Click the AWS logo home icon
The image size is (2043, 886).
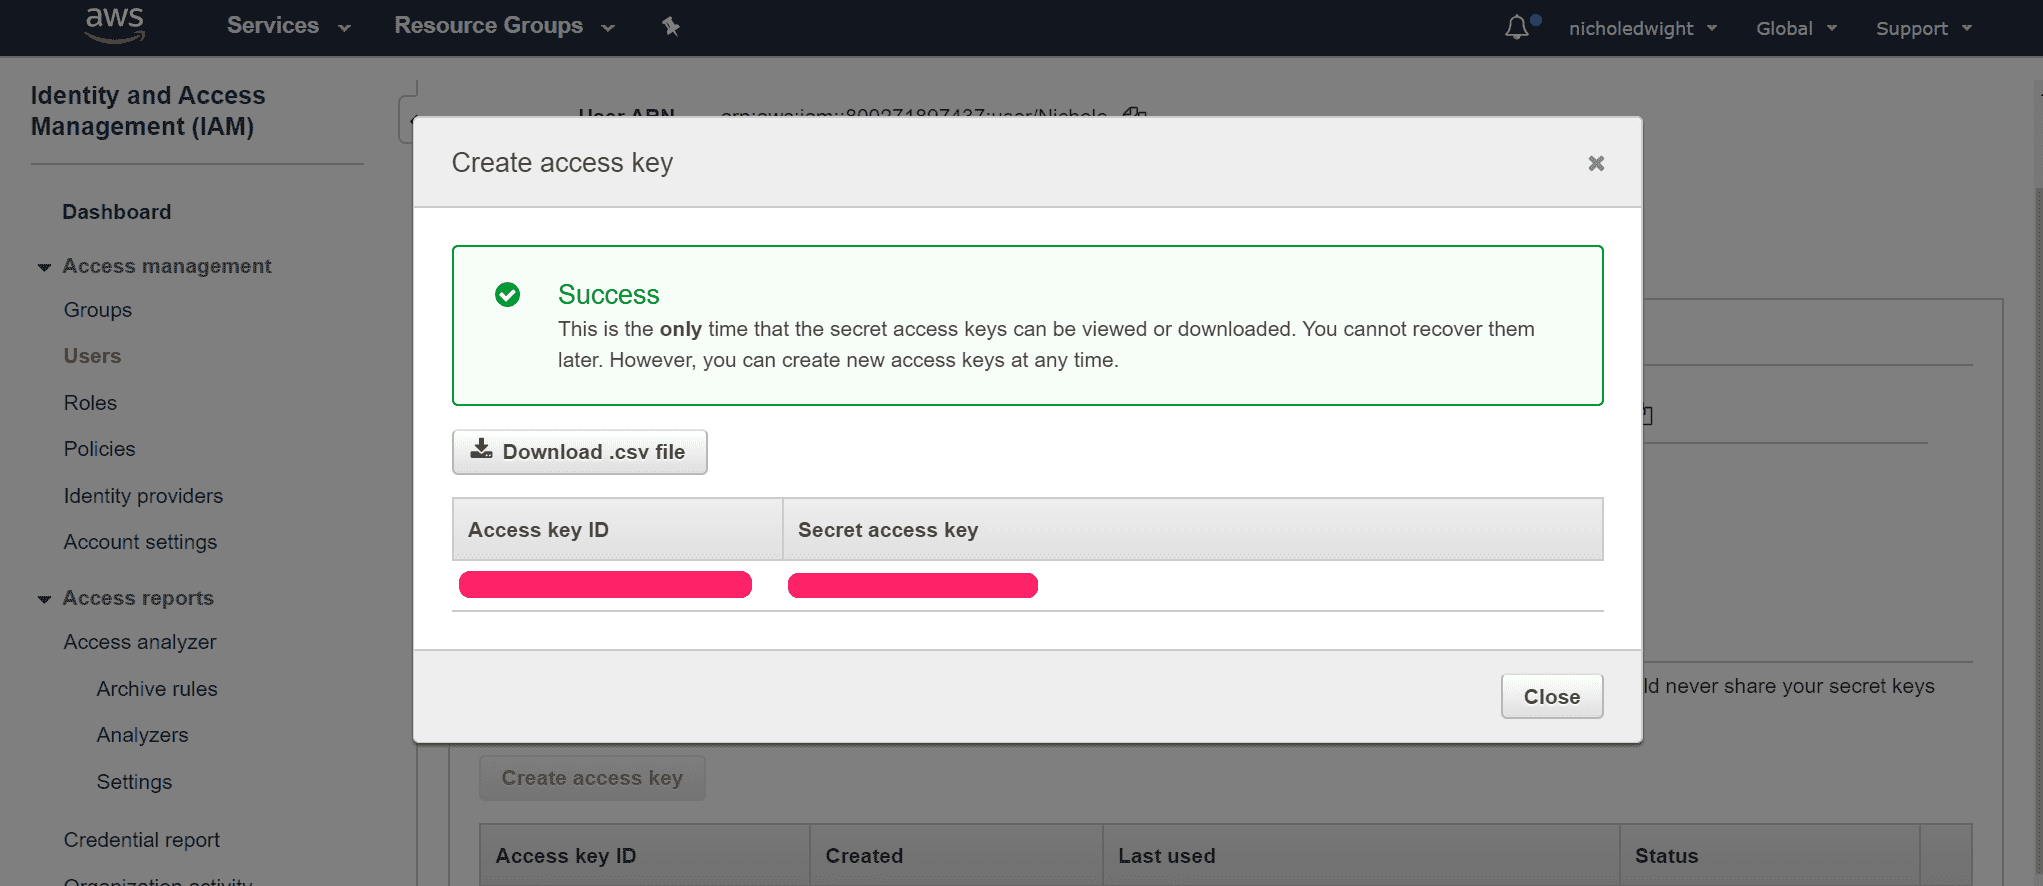[115, 26]
